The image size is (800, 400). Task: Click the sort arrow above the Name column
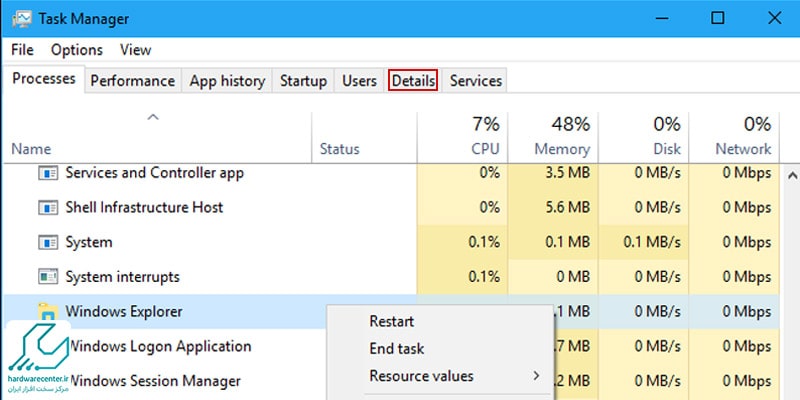[153, 117]
